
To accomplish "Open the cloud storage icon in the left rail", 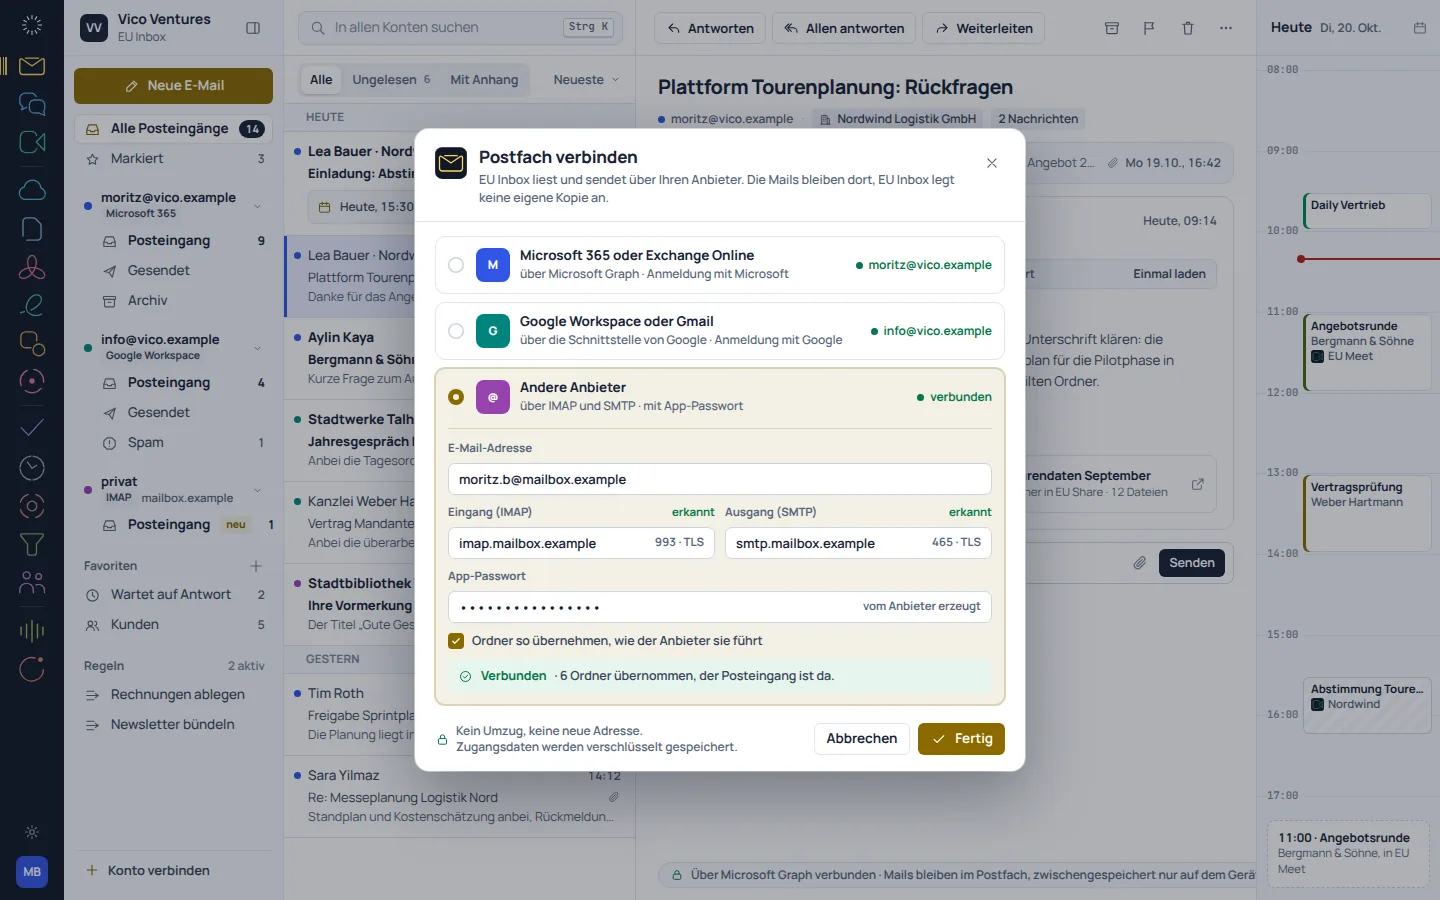I will click(x=32, y=190).
